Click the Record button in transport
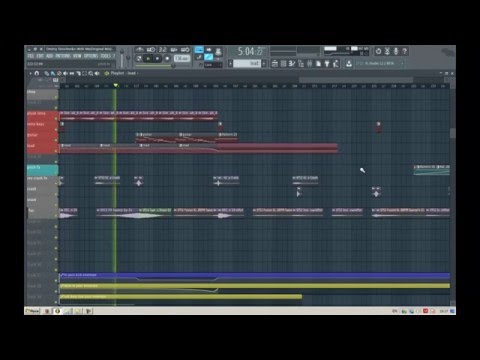Image resolution: width=480 pixels, height=360 pixels. tap(167, 59)
